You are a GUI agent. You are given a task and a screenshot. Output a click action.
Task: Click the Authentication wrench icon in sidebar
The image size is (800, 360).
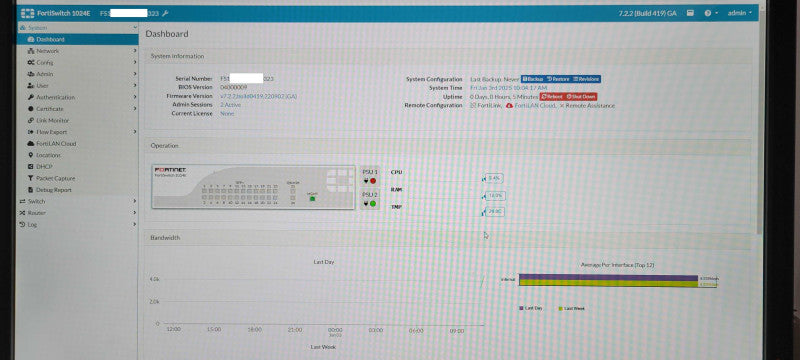click(31, 97)
